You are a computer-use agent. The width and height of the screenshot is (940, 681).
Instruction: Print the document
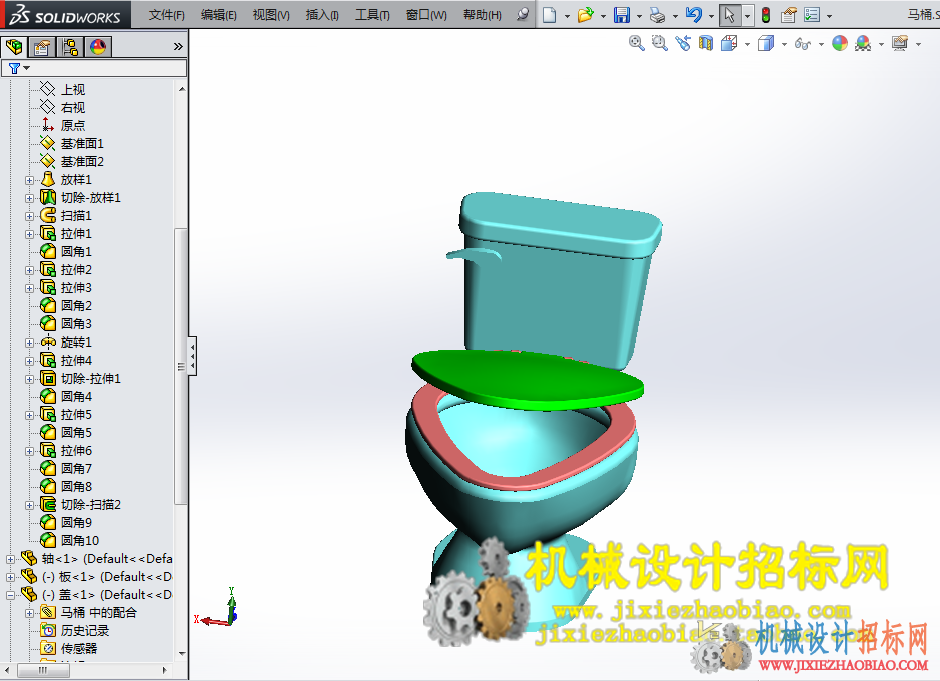[658, 15]
